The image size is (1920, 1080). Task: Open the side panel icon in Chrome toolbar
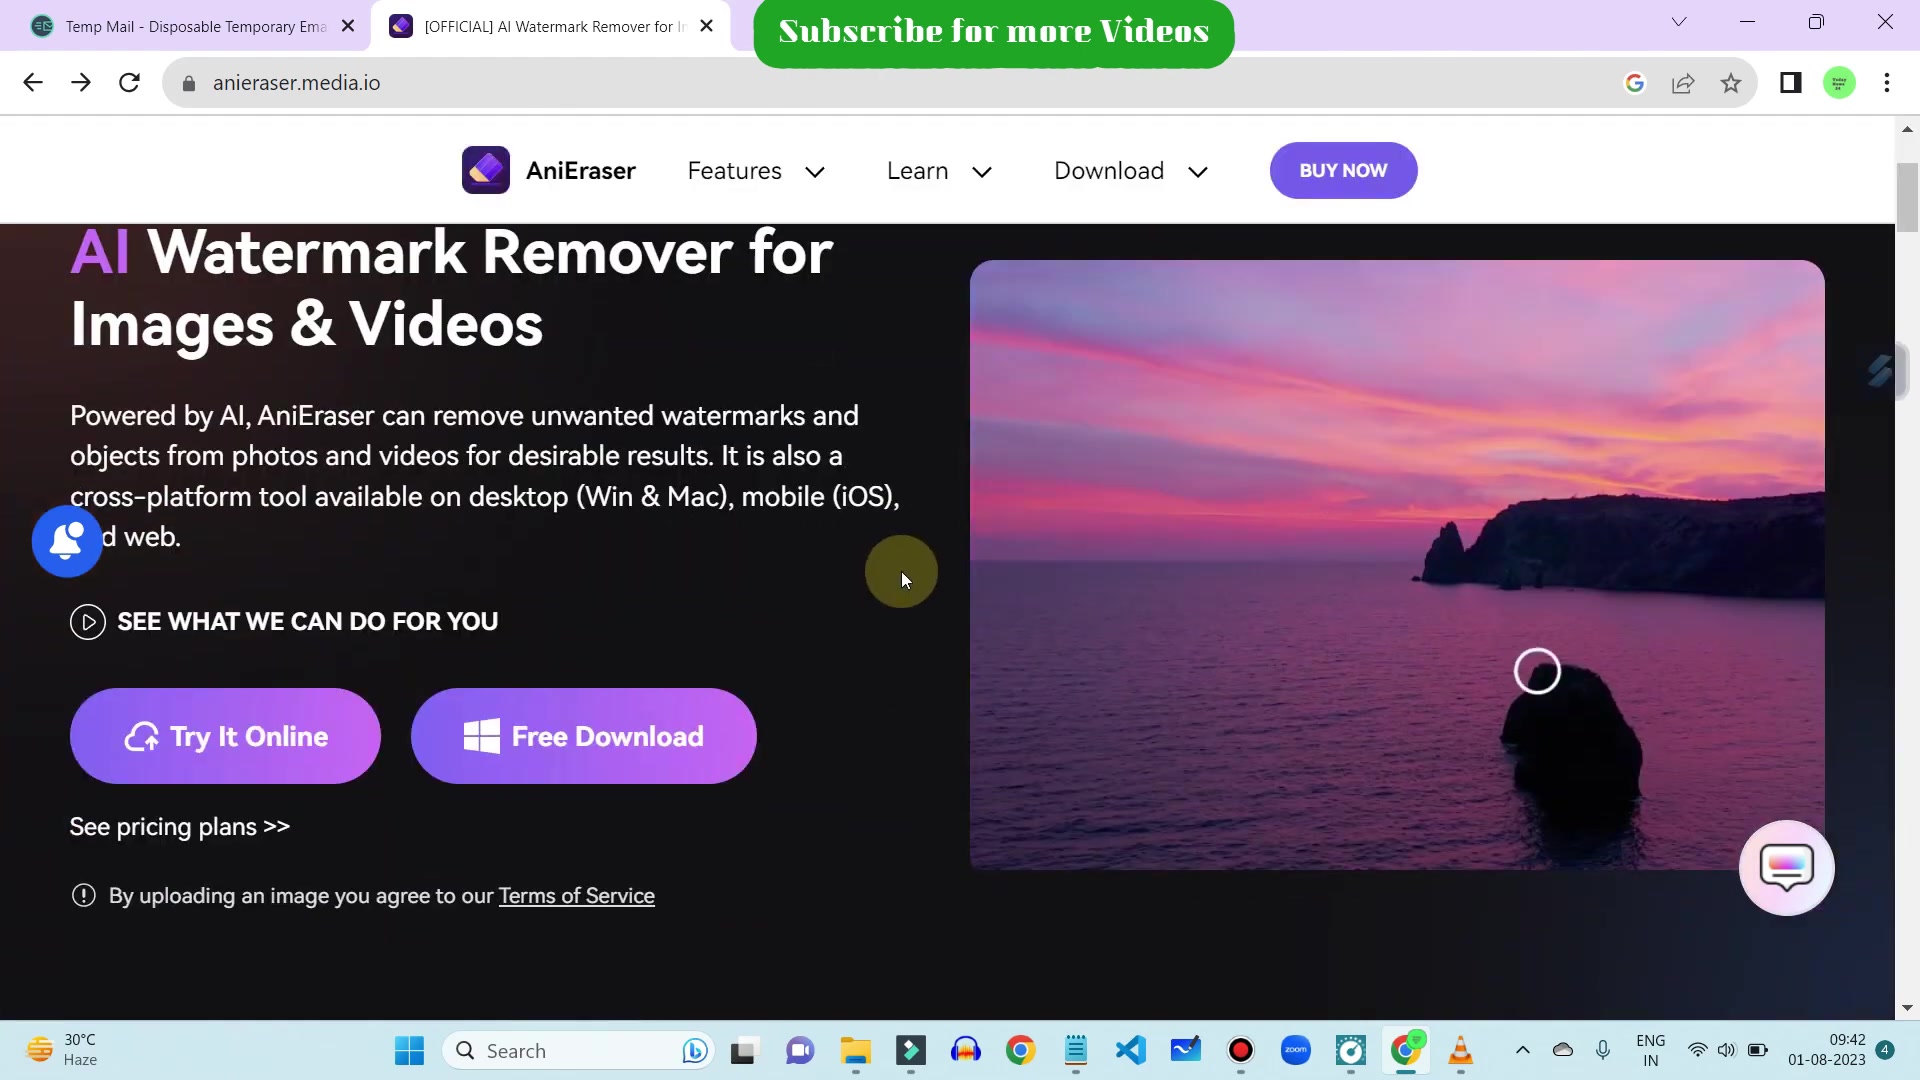coord(1789,83)
